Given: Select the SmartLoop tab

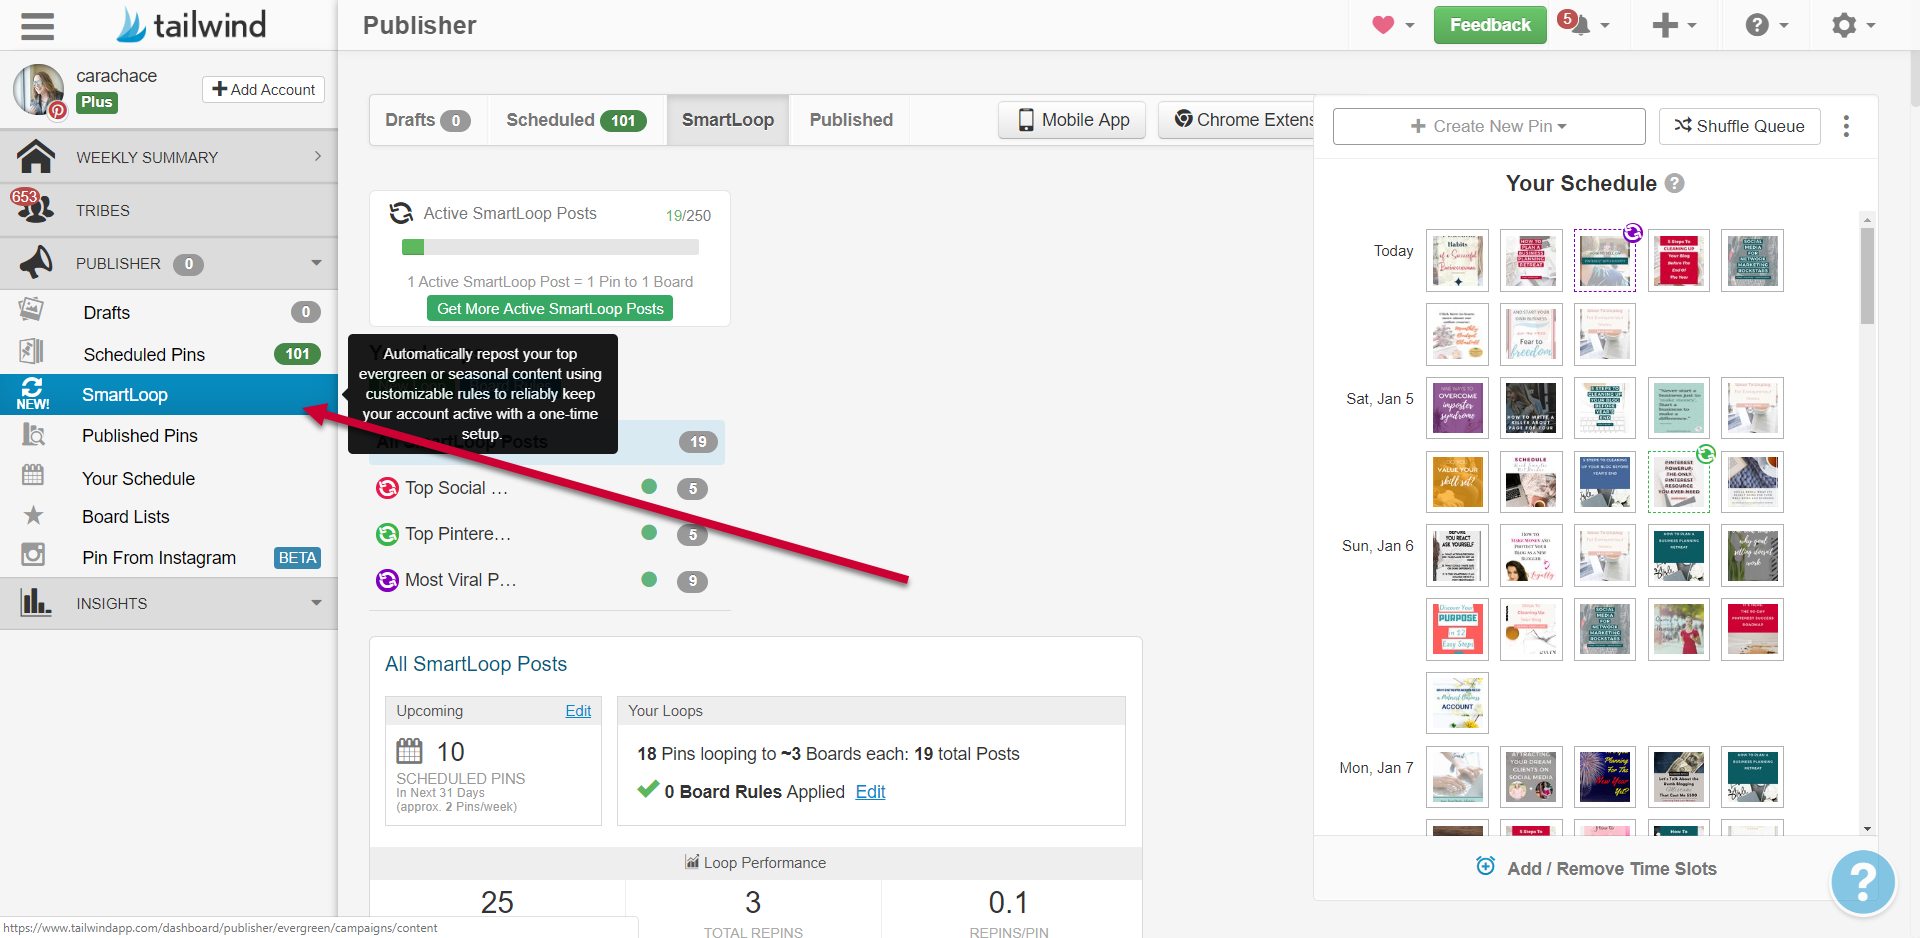Looking at the screenshot, I should (x=728, y=120).
